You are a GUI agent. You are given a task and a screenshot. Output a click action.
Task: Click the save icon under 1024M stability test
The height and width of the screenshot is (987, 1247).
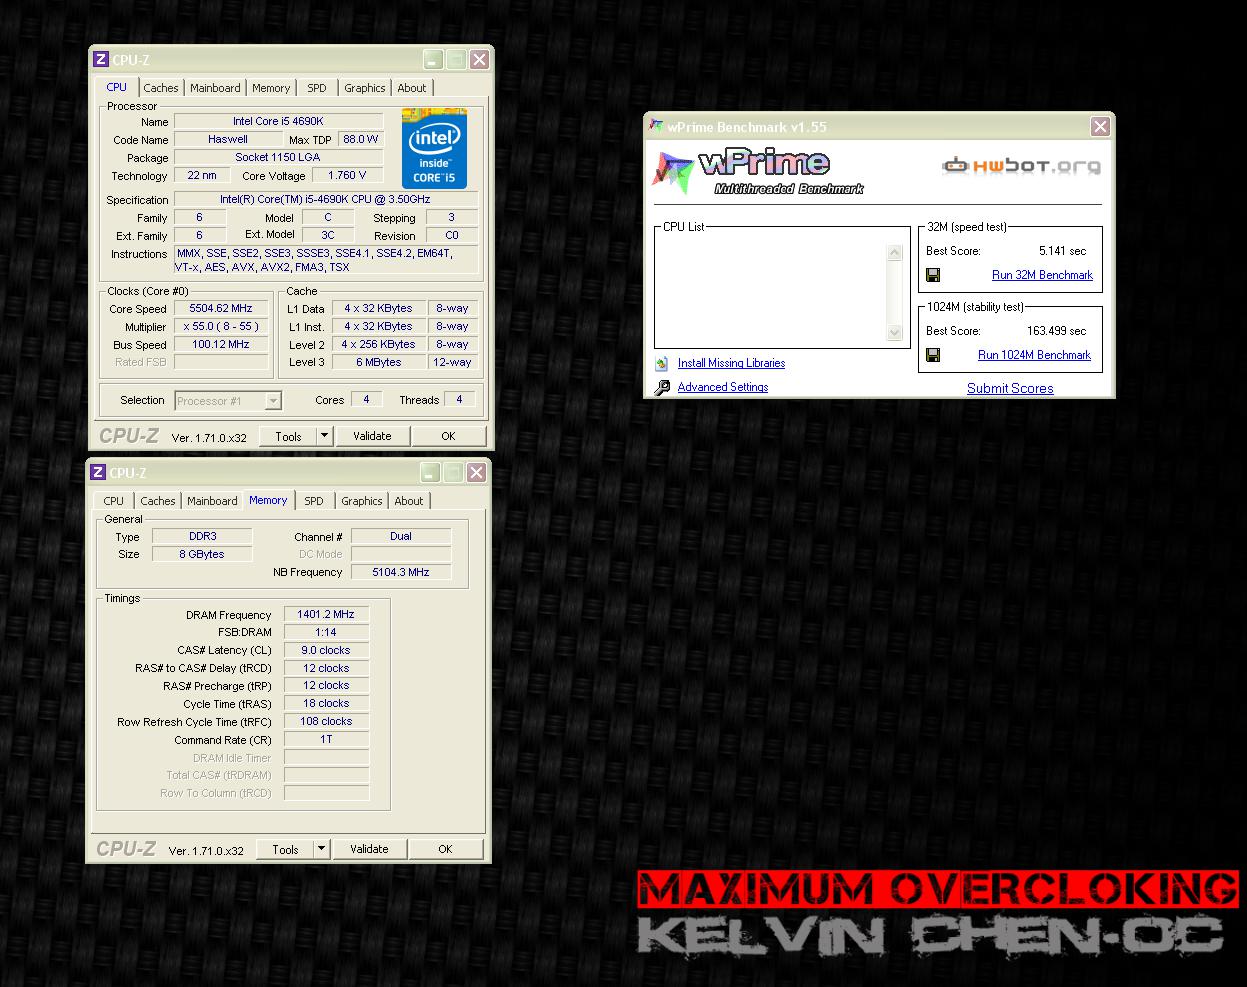click(933, 355)
